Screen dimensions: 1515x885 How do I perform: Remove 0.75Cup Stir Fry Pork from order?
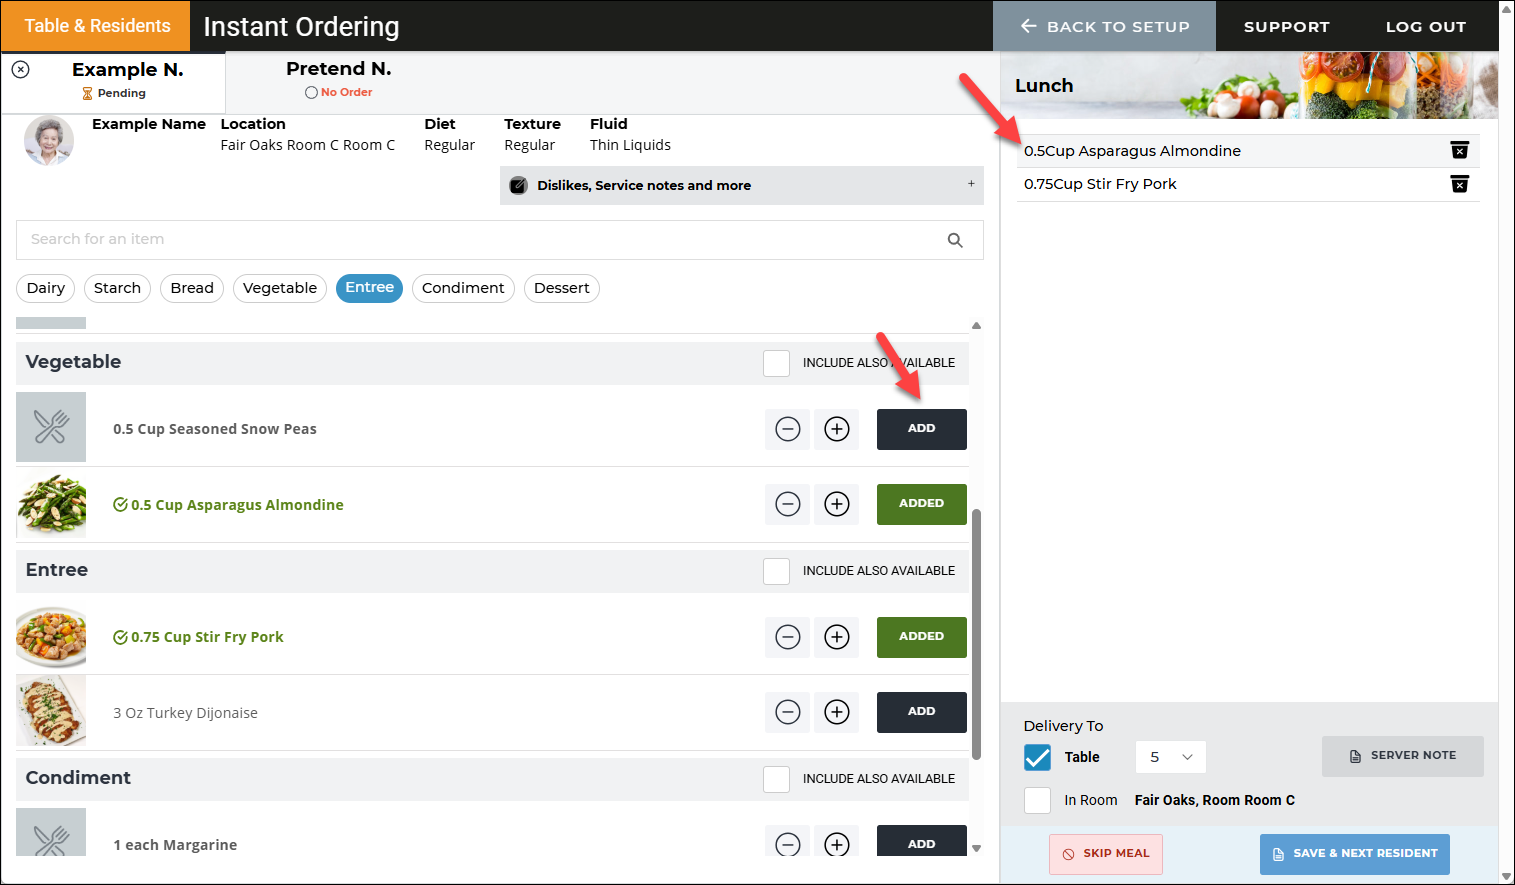[1459, 184]
